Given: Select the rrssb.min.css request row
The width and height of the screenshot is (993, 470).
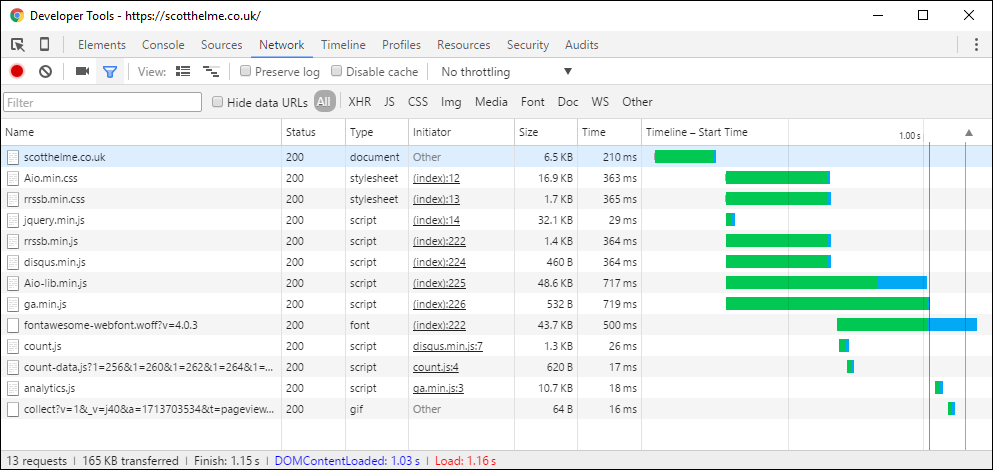Looking at the screenshot, I should (496, 199).
